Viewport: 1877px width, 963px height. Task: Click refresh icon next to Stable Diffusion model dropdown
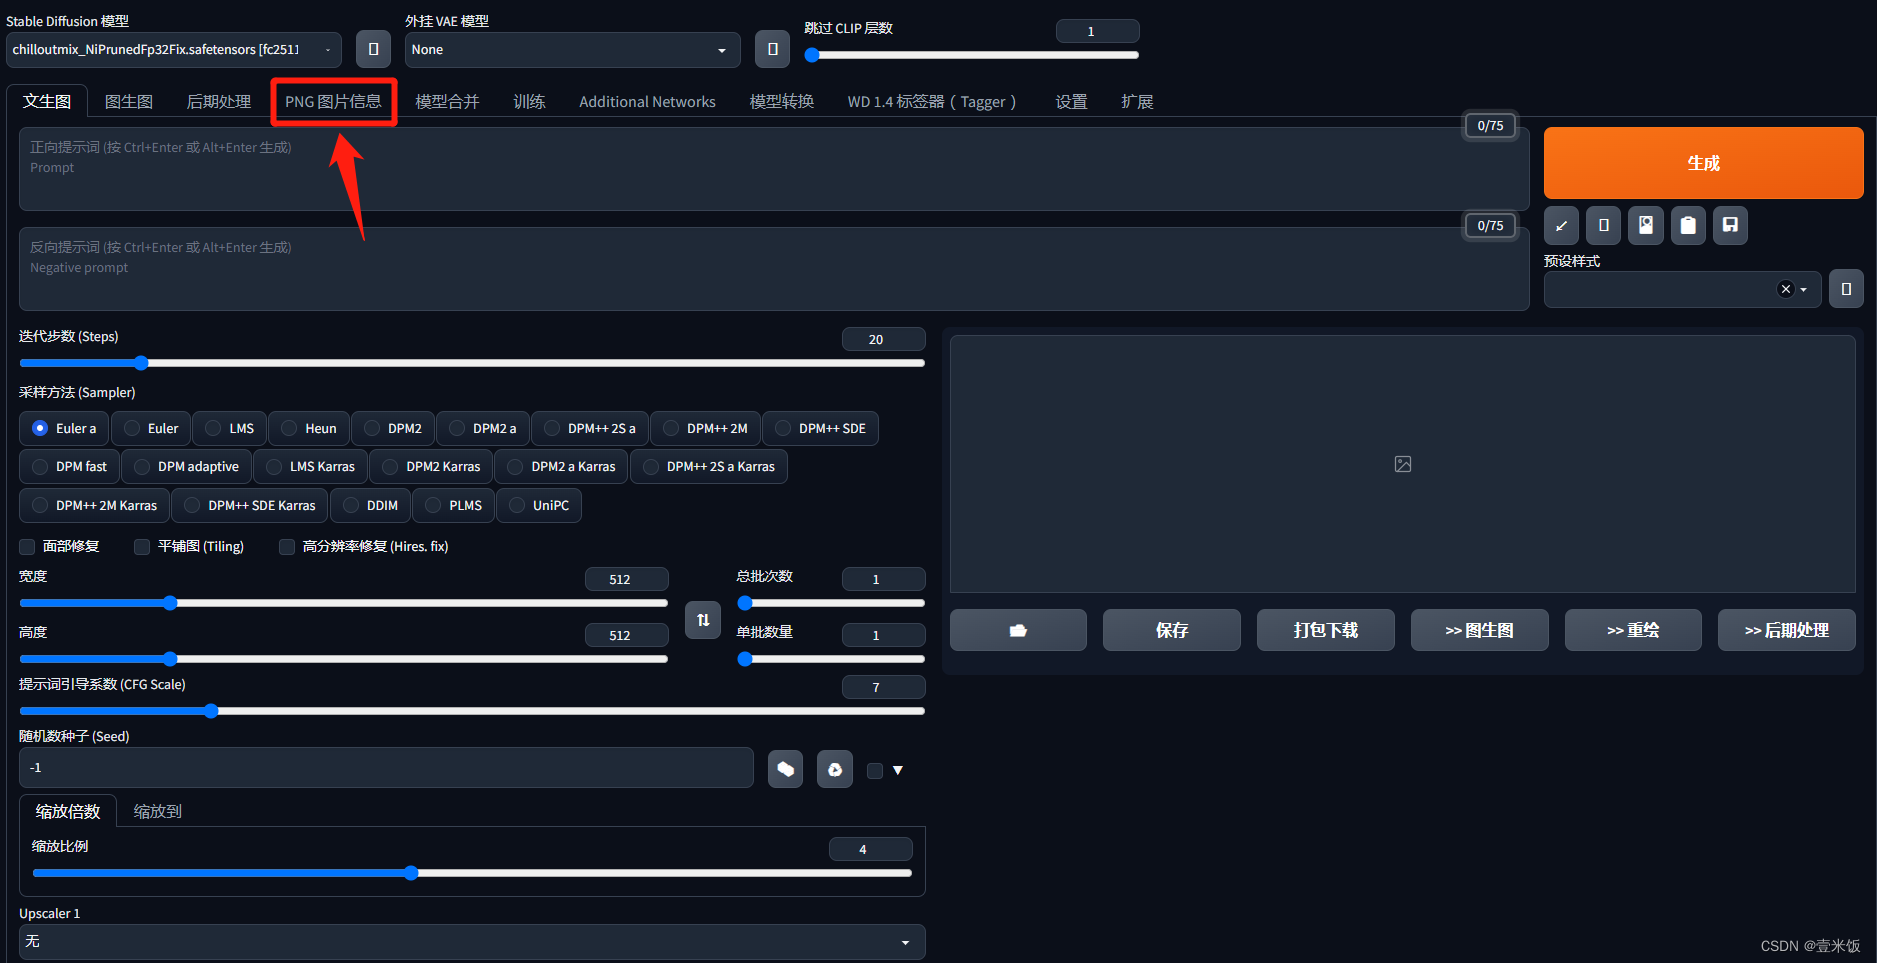pos(373,49)
